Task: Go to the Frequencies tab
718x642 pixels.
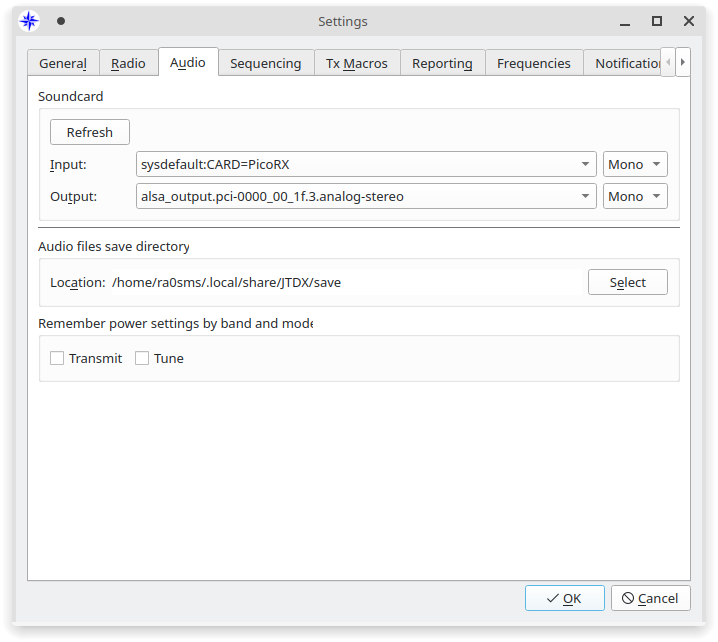Action: [533, 63]
